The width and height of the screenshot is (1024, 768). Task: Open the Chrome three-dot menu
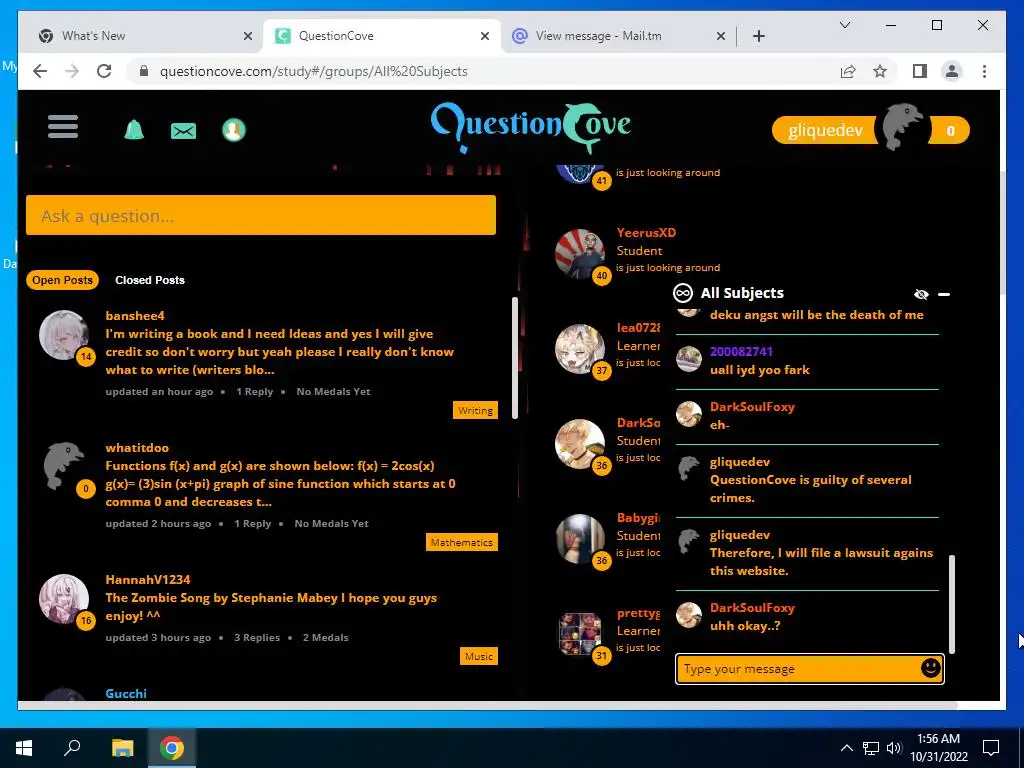[984, 71]
